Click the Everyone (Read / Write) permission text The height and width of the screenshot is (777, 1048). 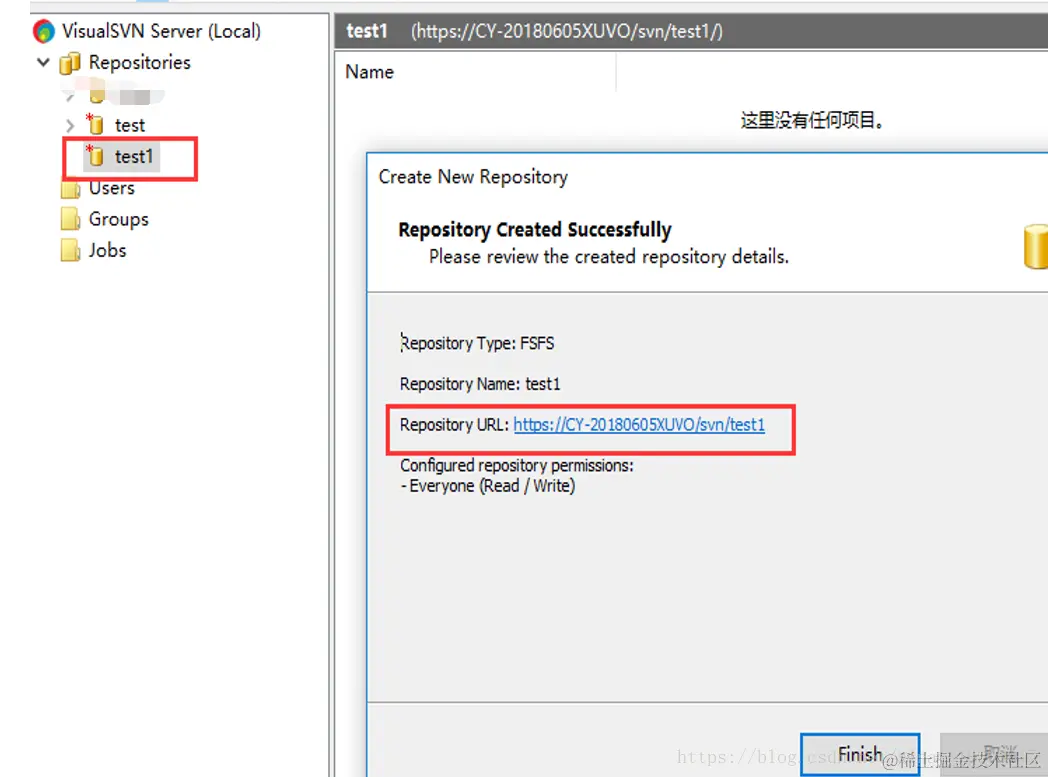[x=492, y=486]
